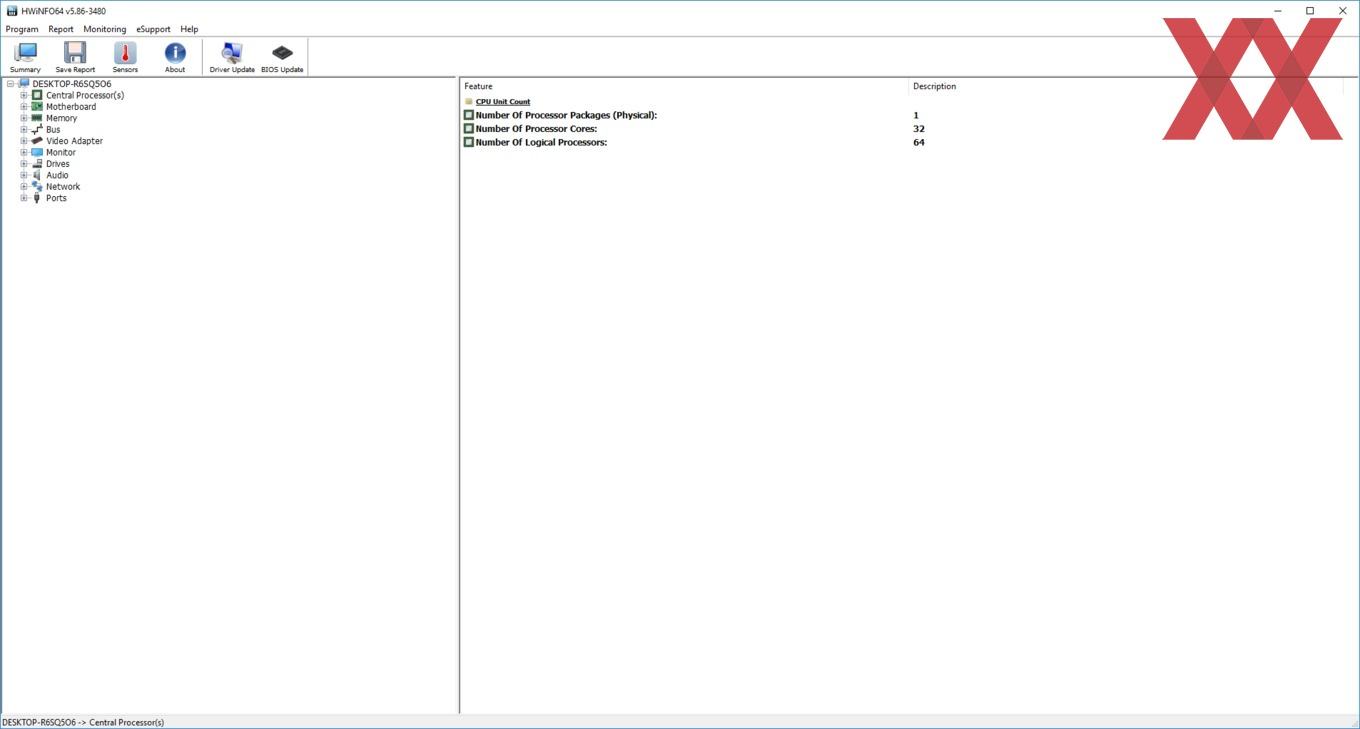Click the Description column header

[1125, 86]
